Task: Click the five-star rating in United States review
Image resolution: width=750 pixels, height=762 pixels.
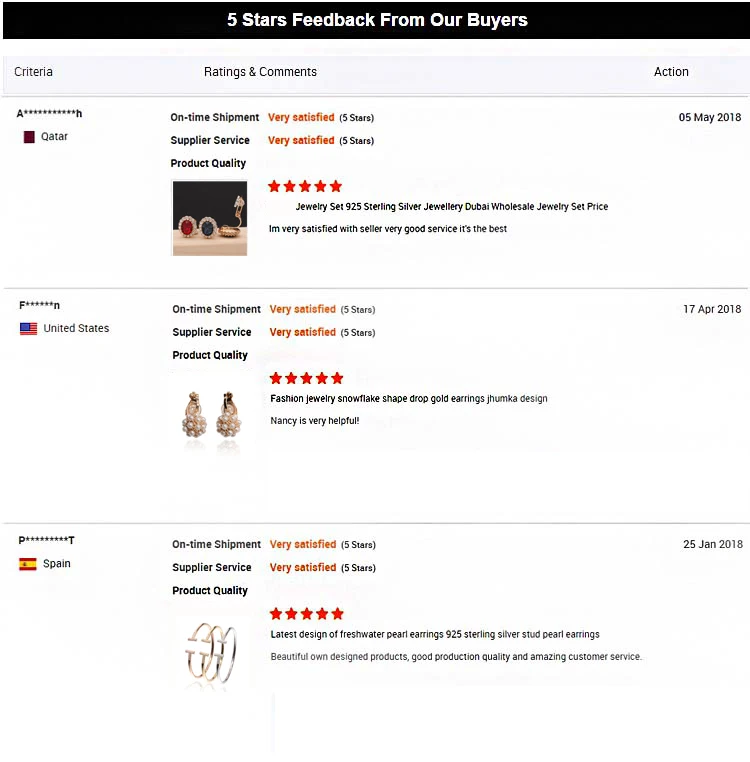Action: pyautogui.click(x=306, y=378)
